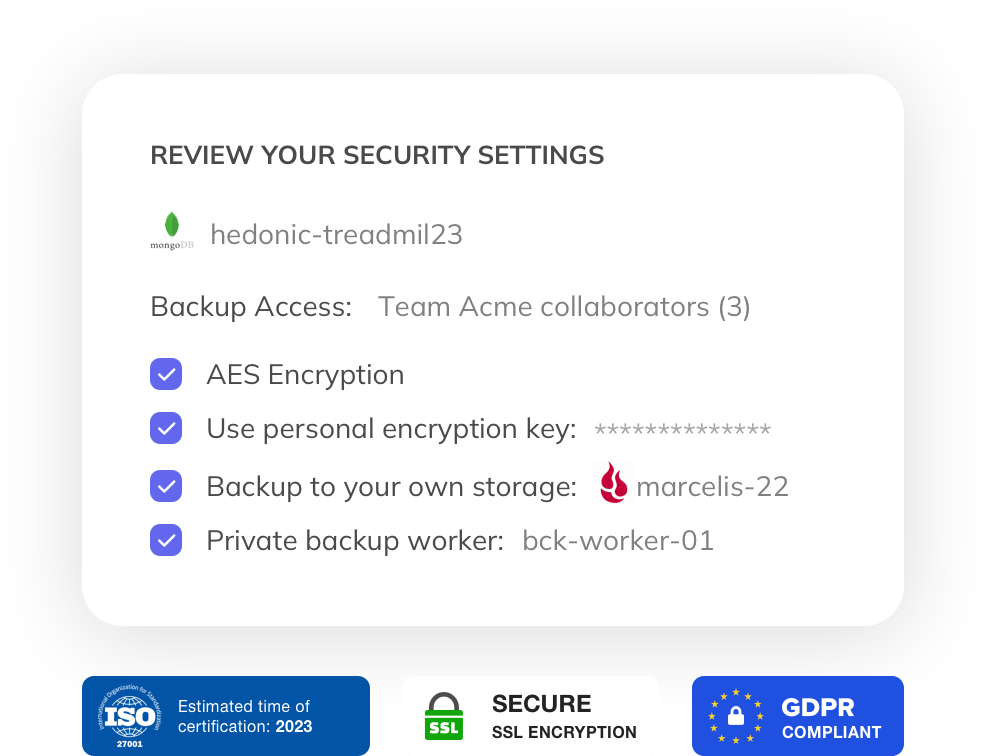Open Team Acme collaborators access selector
The height and width of the screenshot is (756, 986).
tap(564, 307)
